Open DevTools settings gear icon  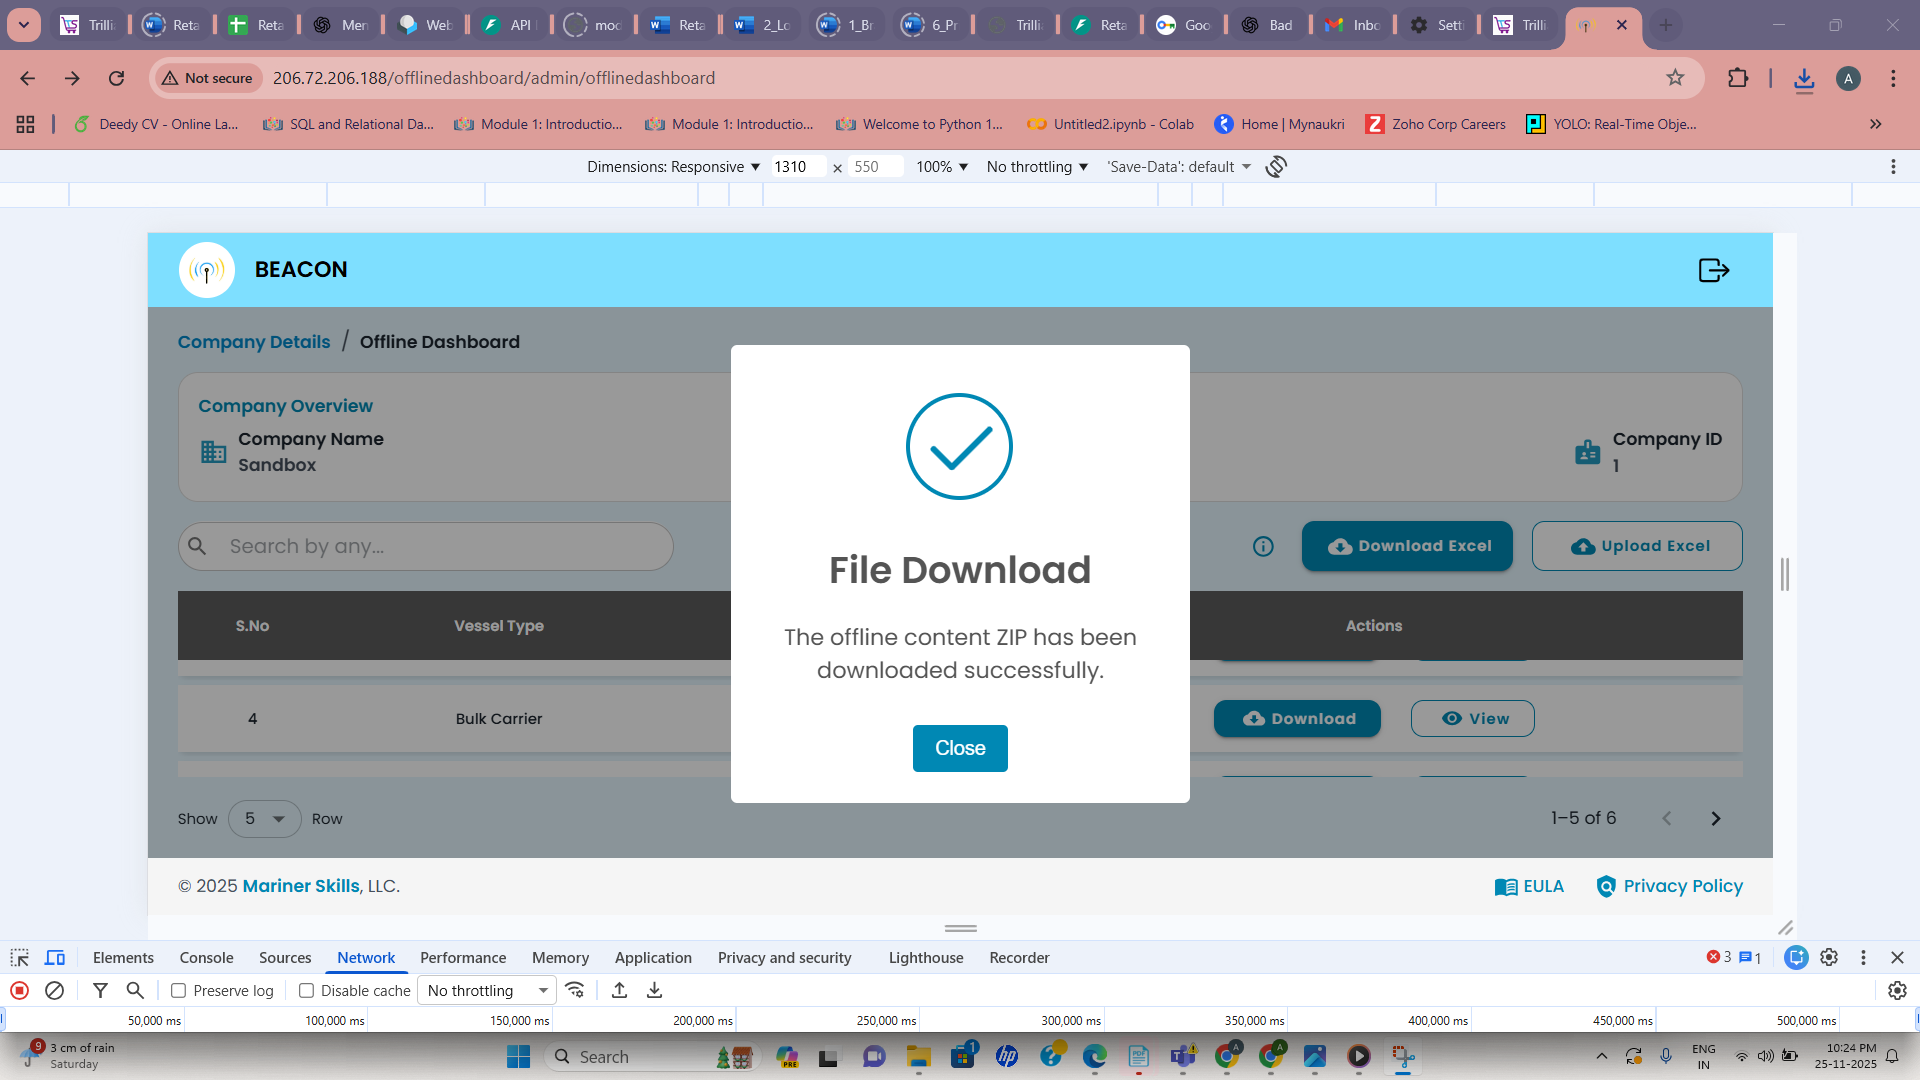coord(1829,957)
